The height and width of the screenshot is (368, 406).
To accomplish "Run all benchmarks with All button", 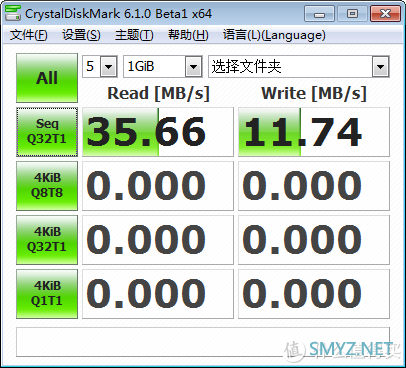I will tap(47, 78).
